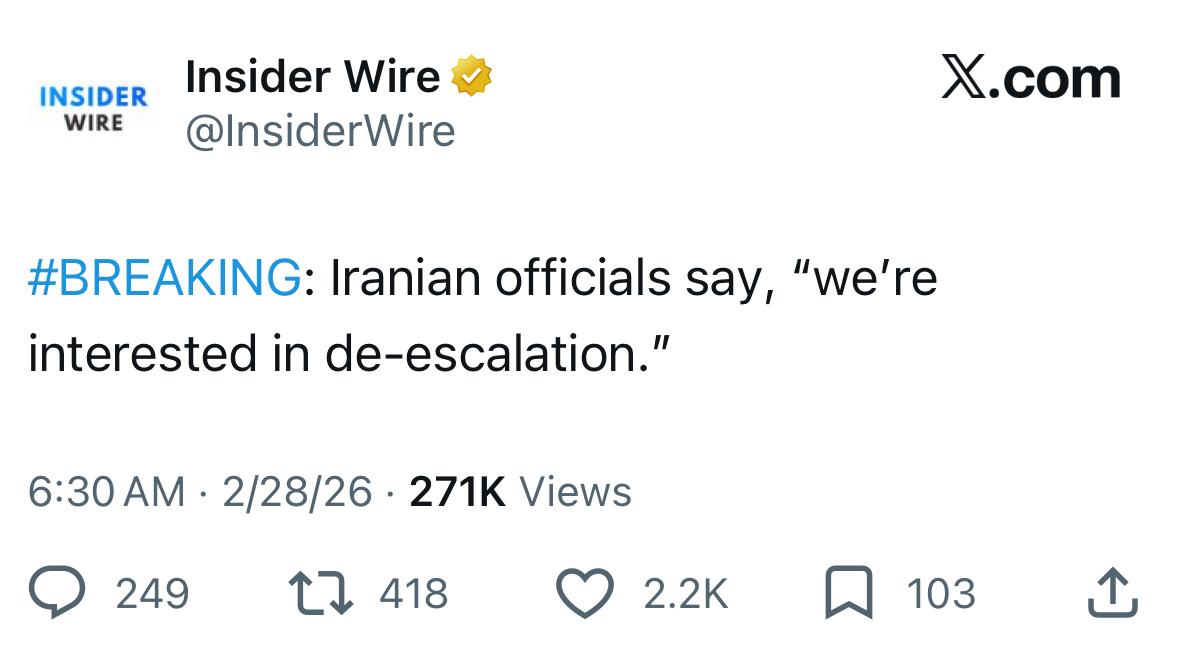This screenshot has height=671, width=1179.
Task: Click the 2.2K likes count
Action: pyautogui.click(x=685, y=594)
